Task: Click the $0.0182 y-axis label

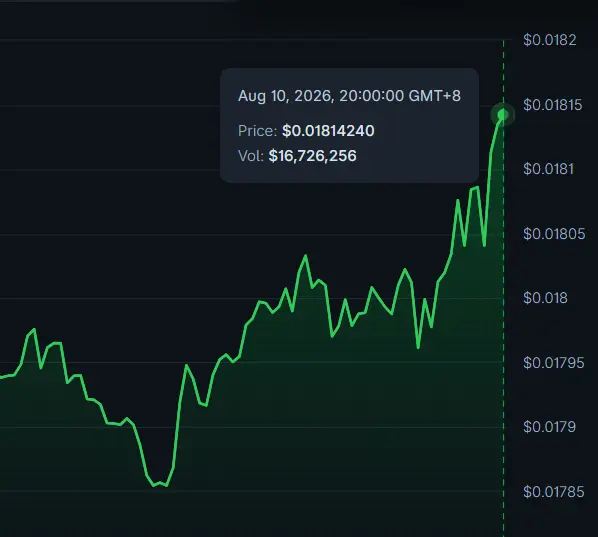Action: (x=550, y=40)
